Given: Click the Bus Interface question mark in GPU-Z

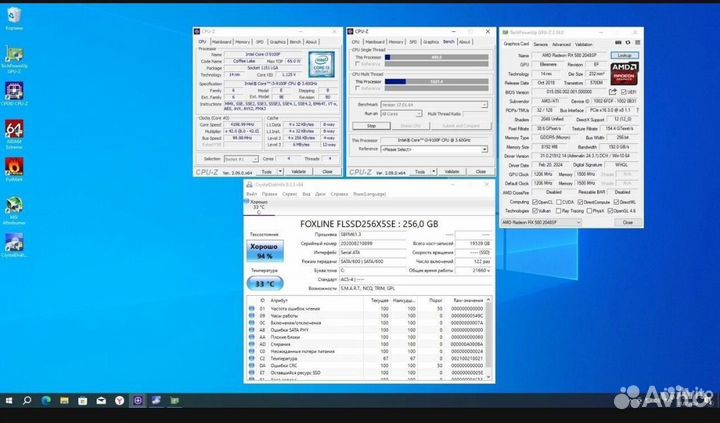Looking at the screenshot, I should [x=637, y=110].
